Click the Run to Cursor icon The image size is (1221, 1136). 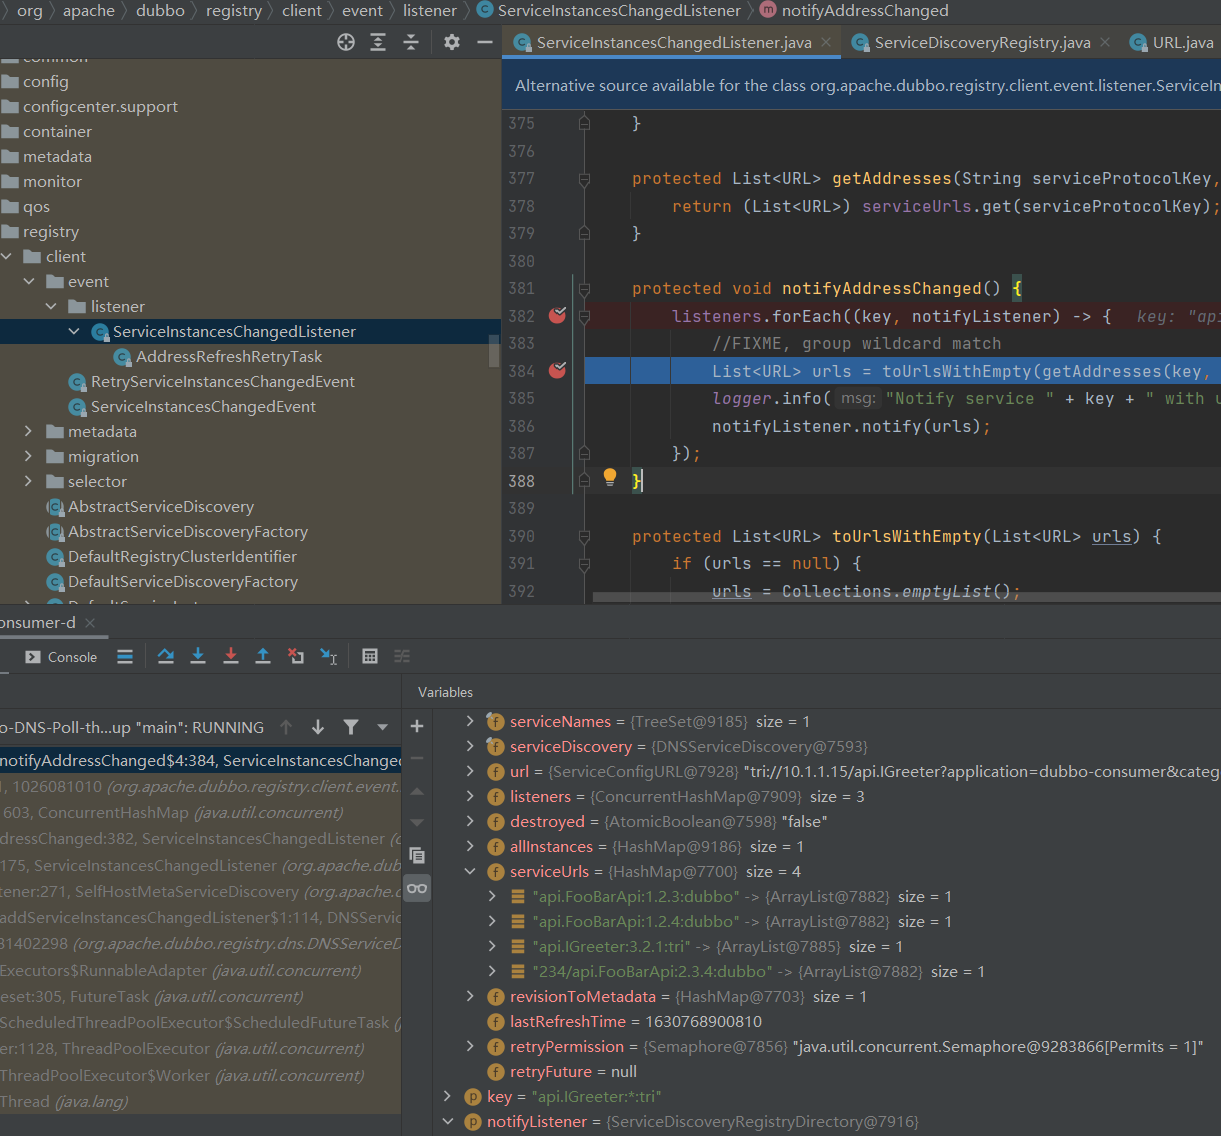(329, 656)
